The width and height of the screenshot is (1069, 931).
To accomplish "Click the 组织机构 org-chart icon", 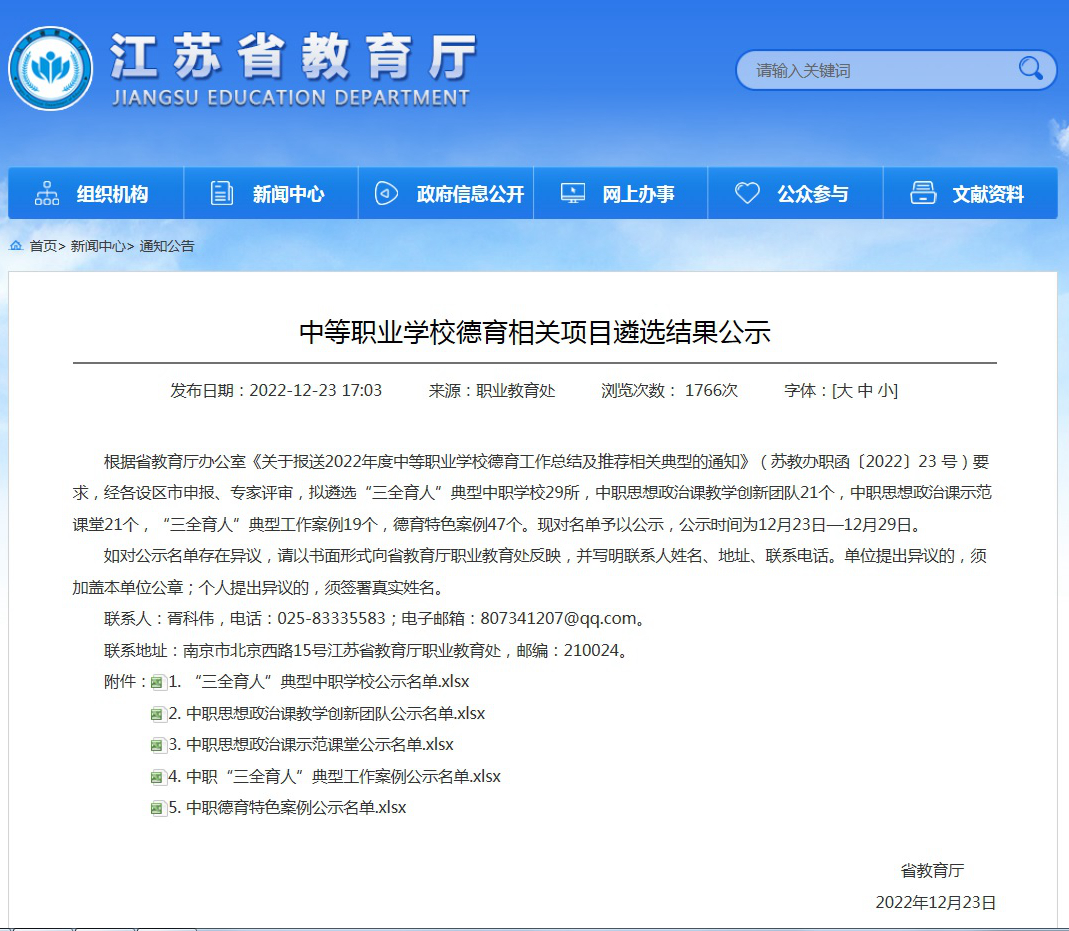I will coord(46,194).
